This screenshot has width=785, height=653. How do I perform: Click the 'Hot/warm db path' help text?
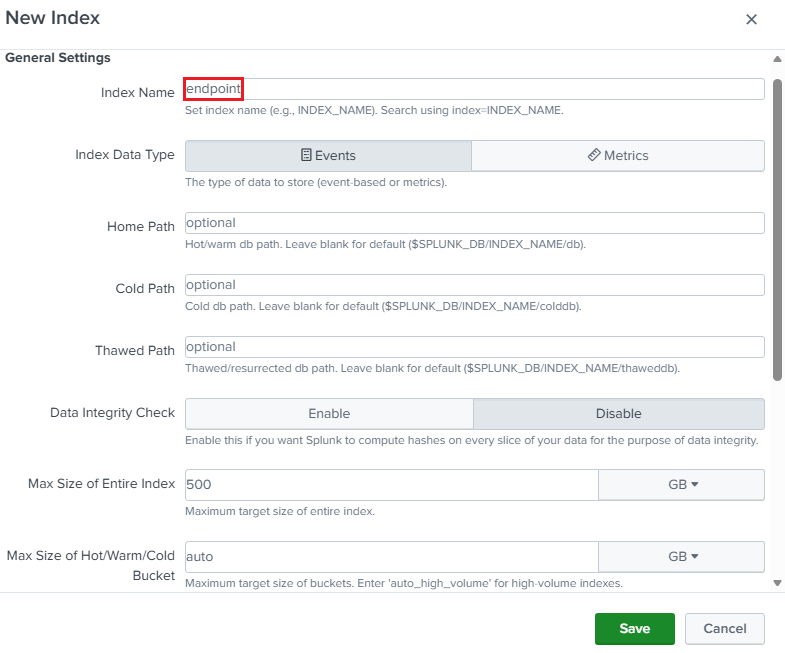pos(385,244)
